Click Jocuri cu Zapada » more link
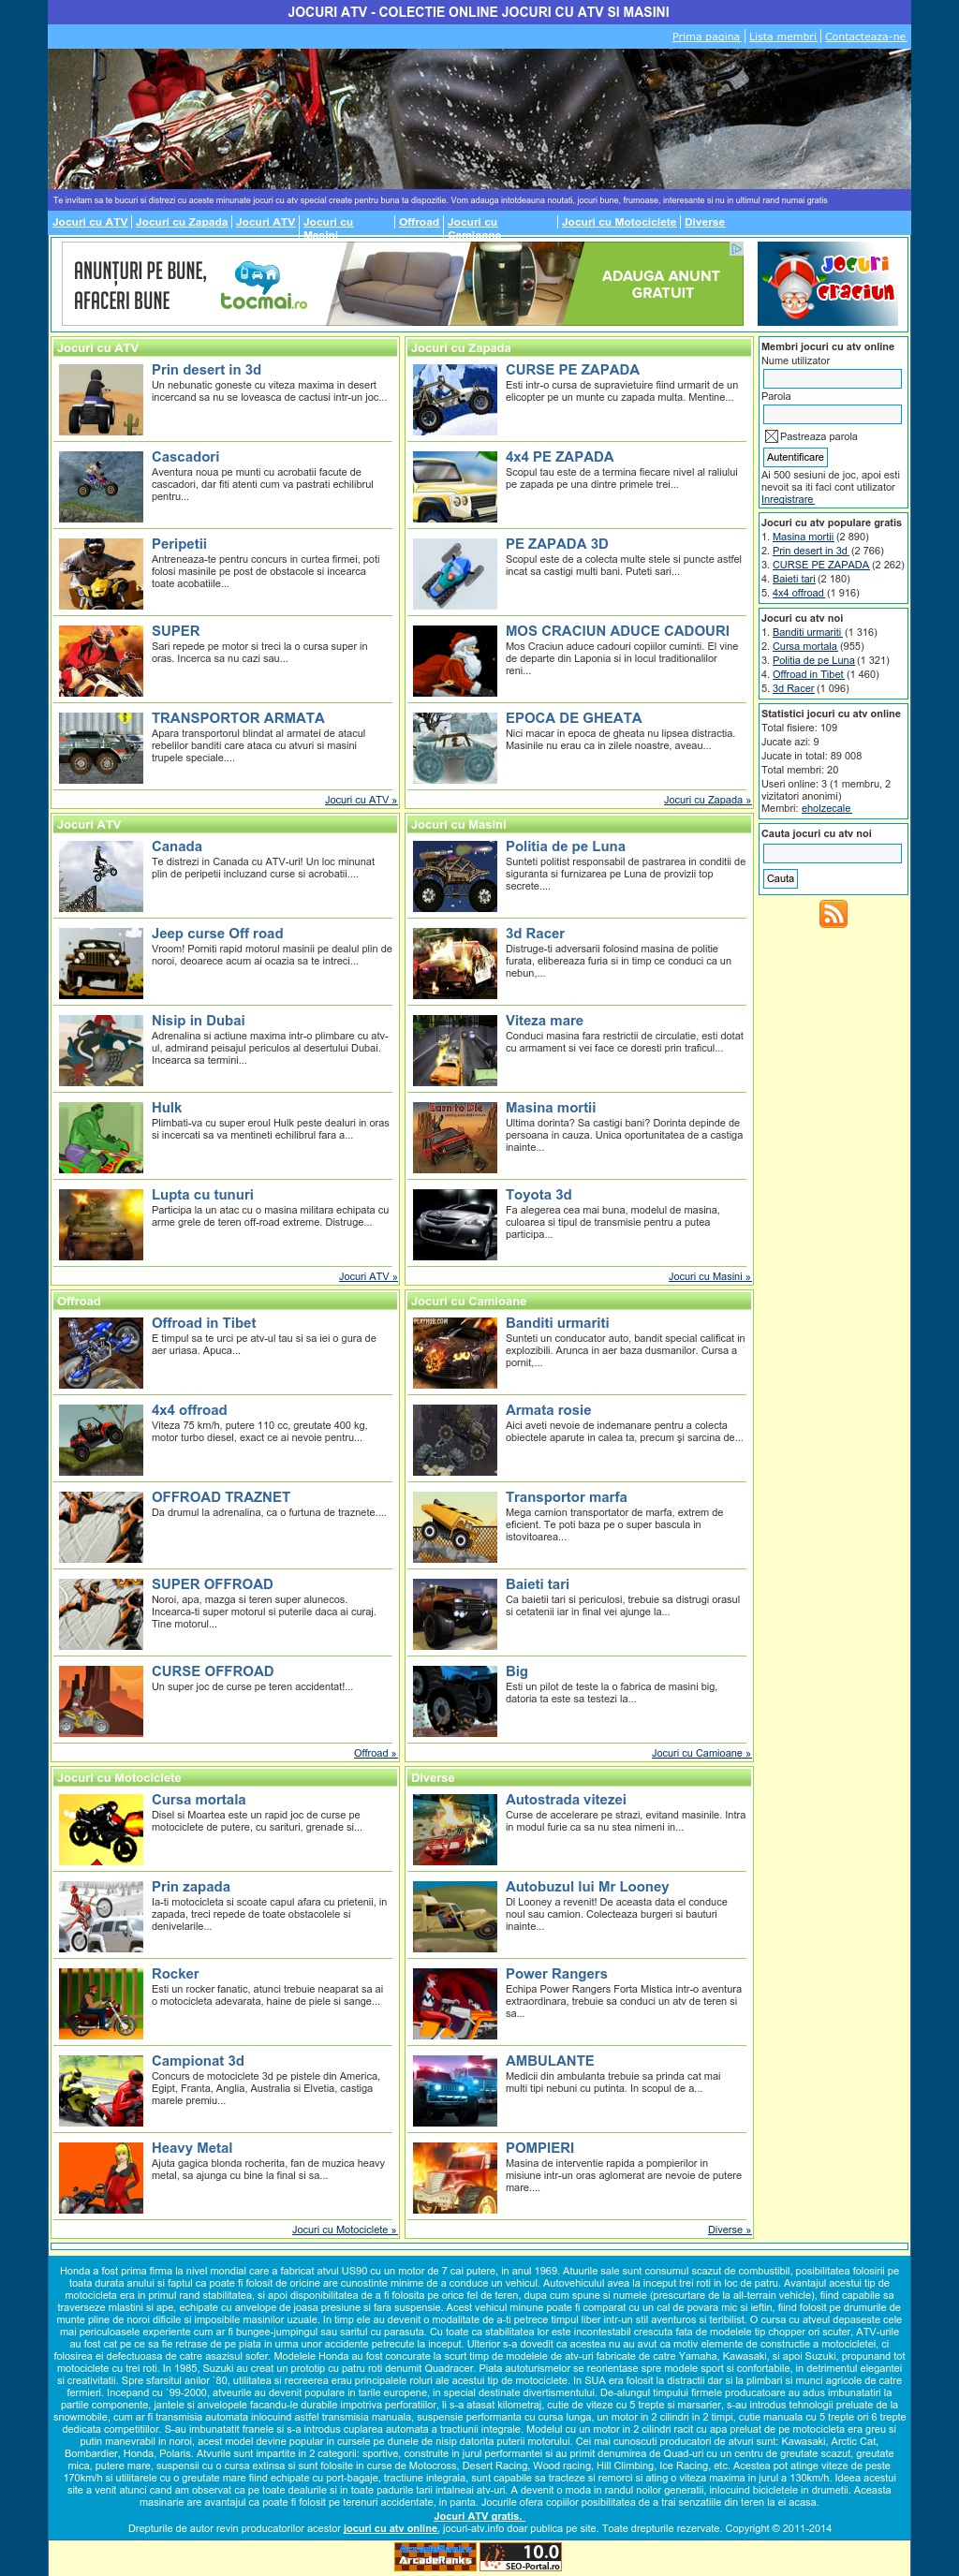 click(x=707, y=800)
